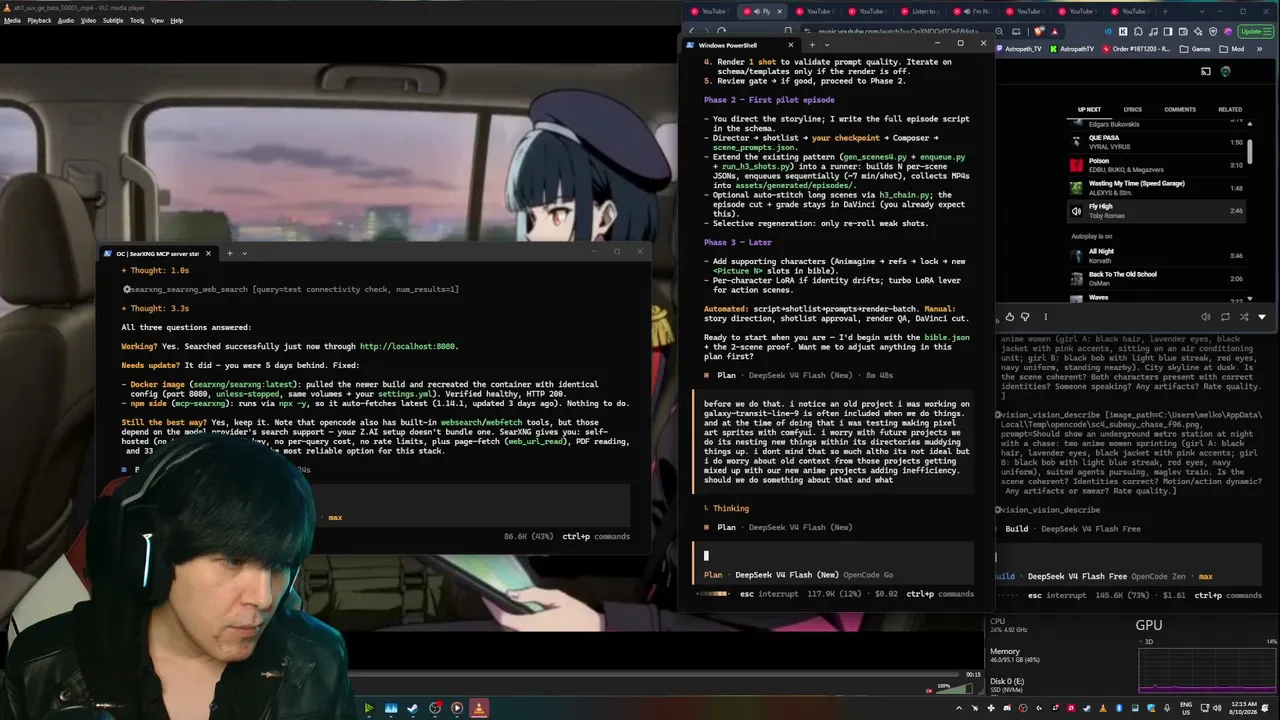Viewport: 1280px width, 720px height.
Task: Open the SearXNG terminal tab dropdown
Action: pos(244,253)
